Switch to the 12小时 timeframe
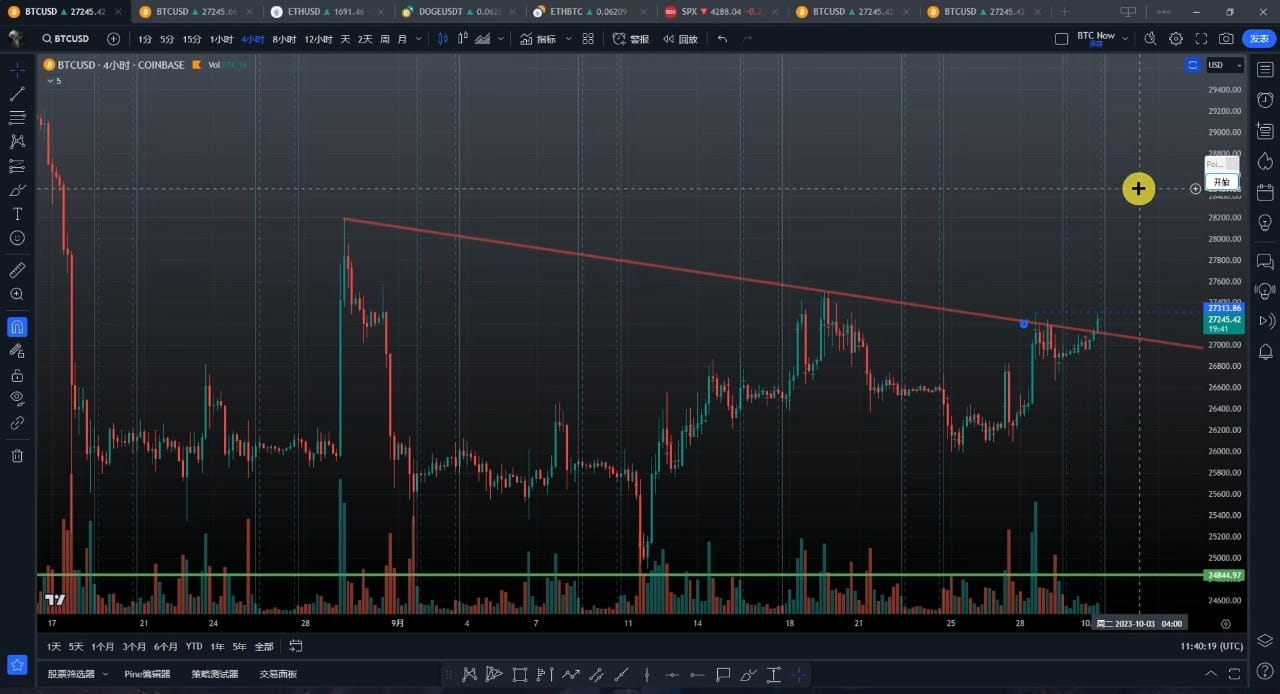The image size is (1280, 694). pos(318,39)
